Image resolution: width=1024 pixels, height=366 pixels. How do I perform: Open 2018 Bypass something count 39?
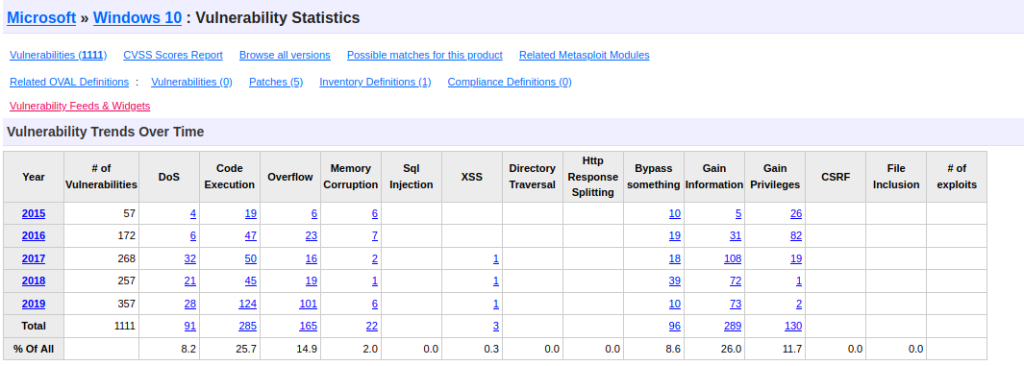[675, 280]
